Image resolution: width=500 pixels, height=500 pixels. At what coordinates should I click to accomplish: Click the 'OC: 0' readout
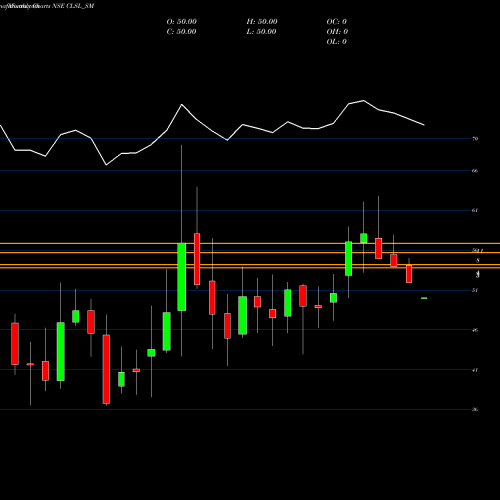[337, 22]
